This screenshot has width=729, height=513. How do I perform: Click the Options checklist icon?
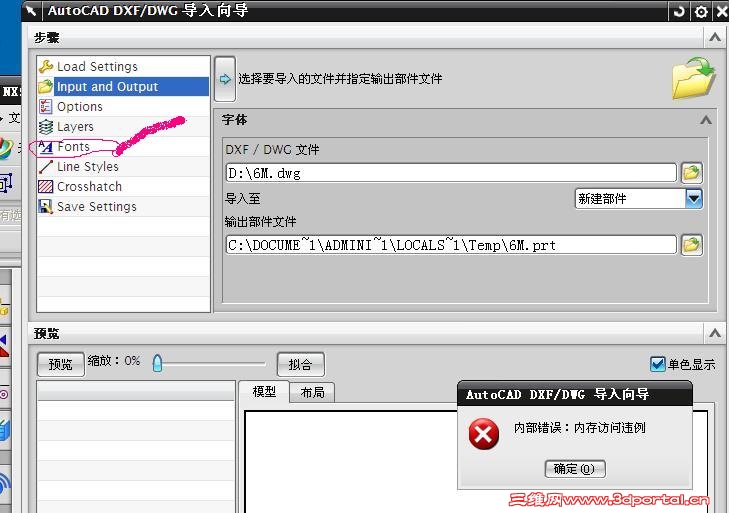[x=46, y=107]
